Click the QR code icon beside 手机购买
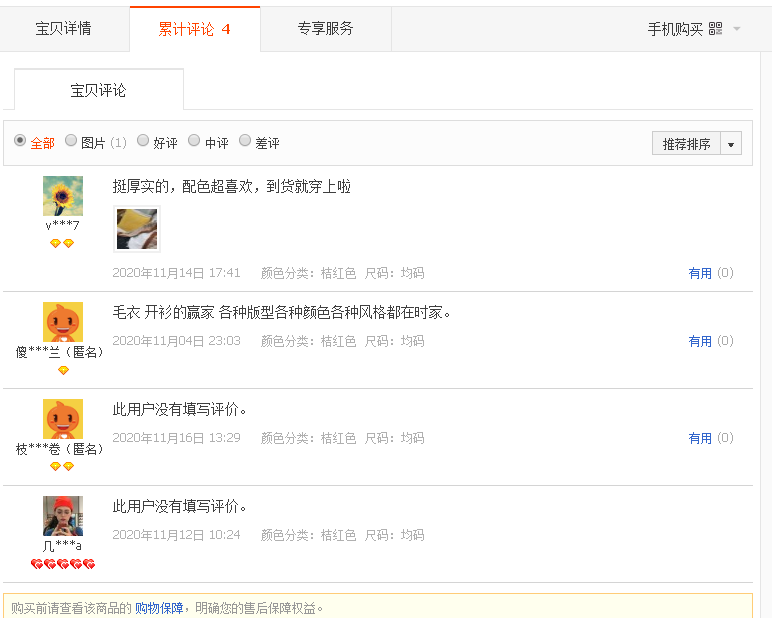The height and width of the screenshot is (621, 772). pyautogui.click(x=715, y=29)
